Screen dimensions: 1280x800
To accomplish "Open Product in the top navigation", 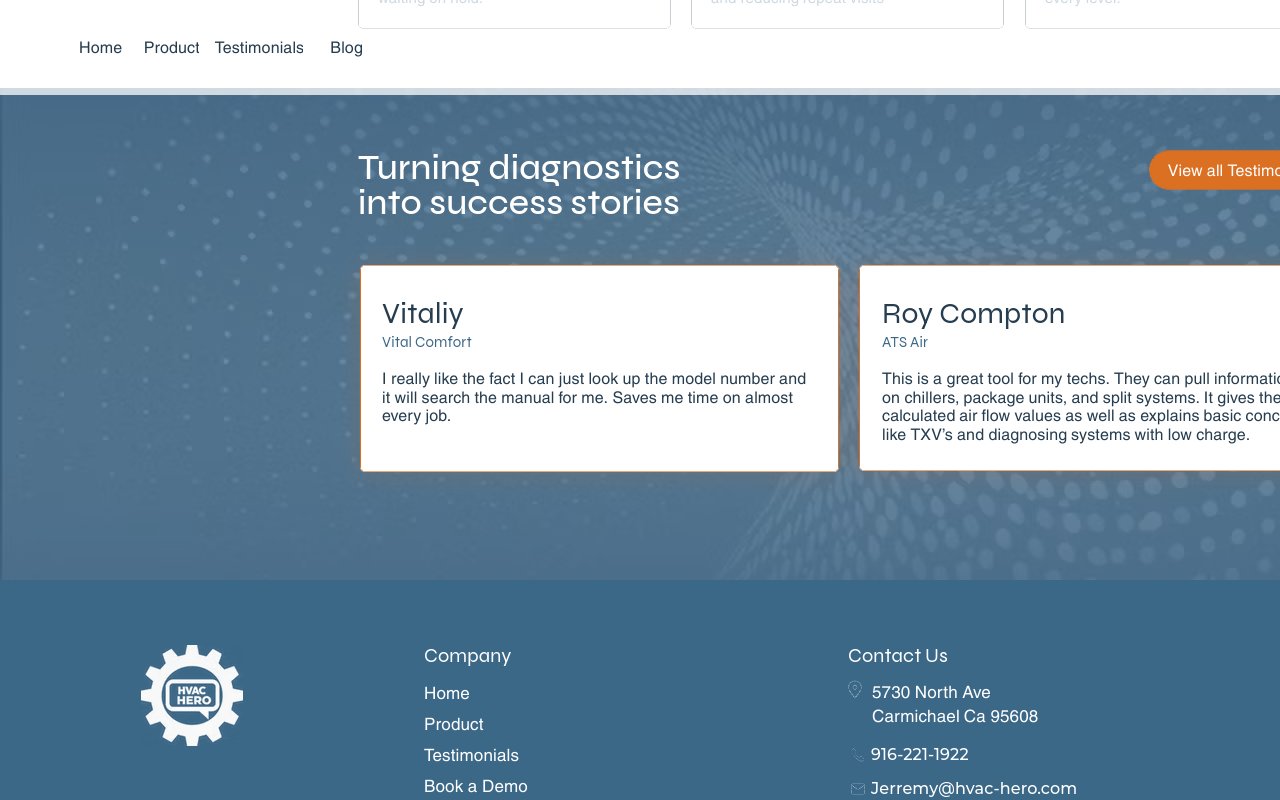I will [171, 48].
